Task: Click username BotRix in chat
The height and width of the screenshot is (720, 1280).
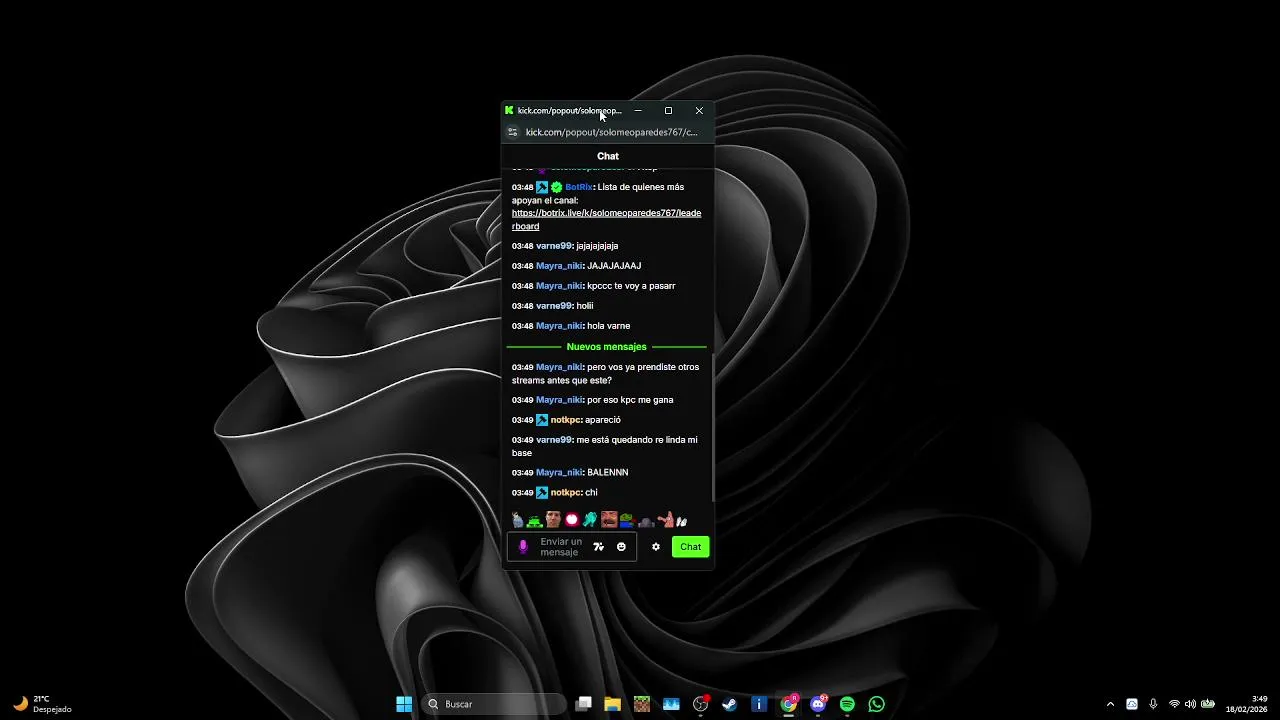Action: pos(579,187)
